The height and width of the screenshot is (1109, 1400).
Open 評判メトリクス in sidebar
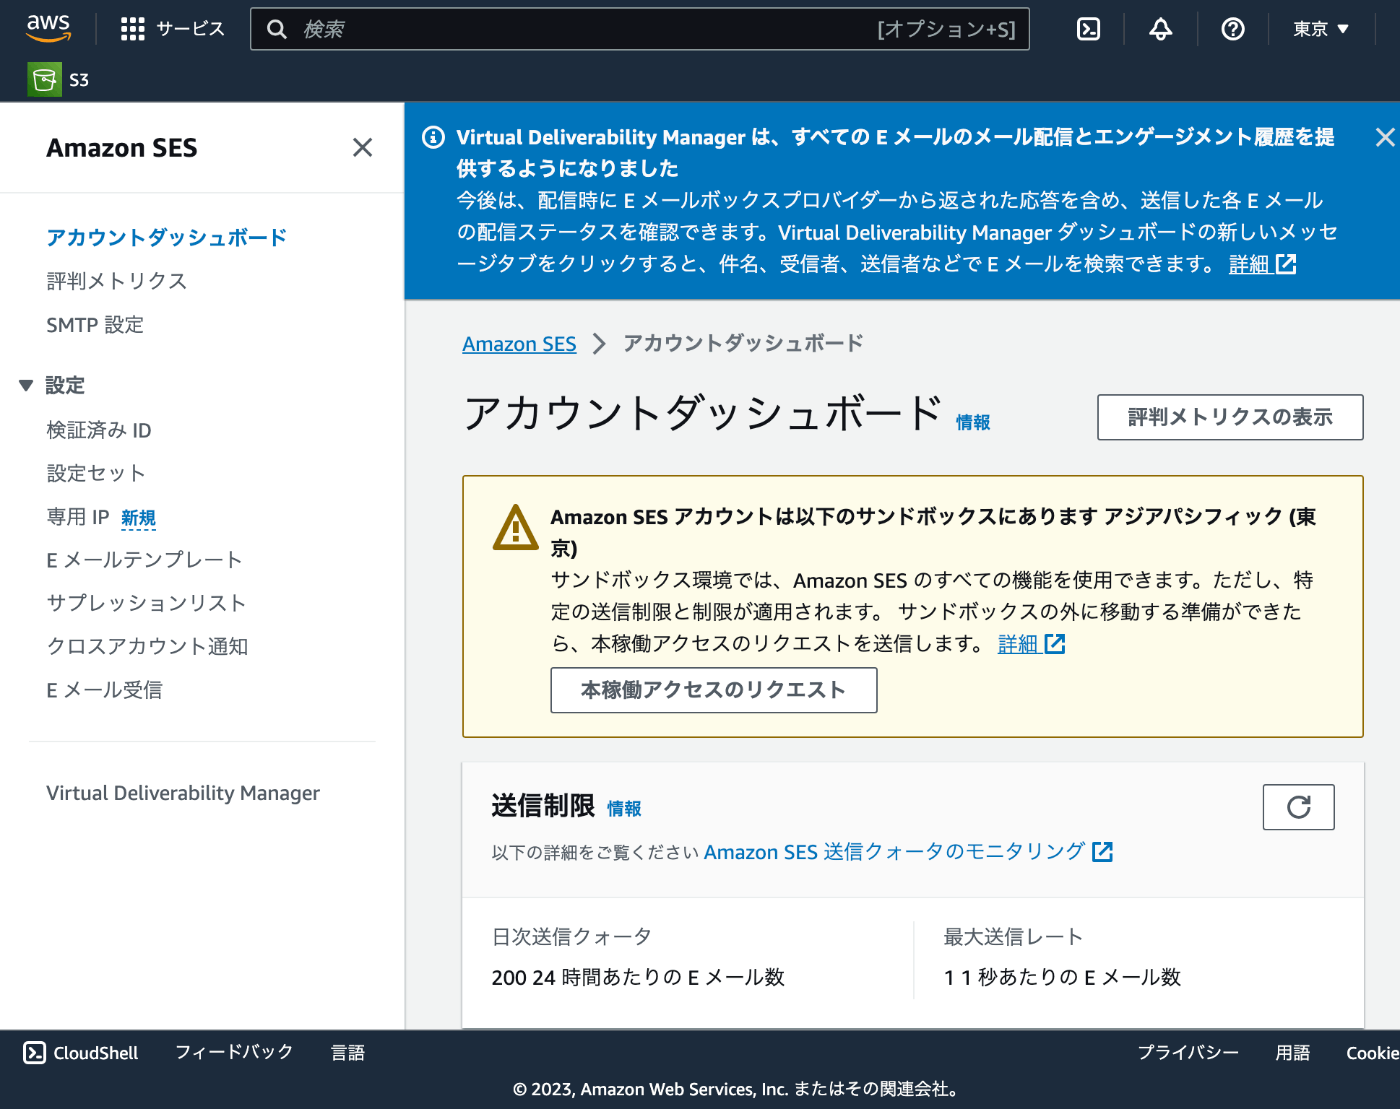click(x=116, y=281)
